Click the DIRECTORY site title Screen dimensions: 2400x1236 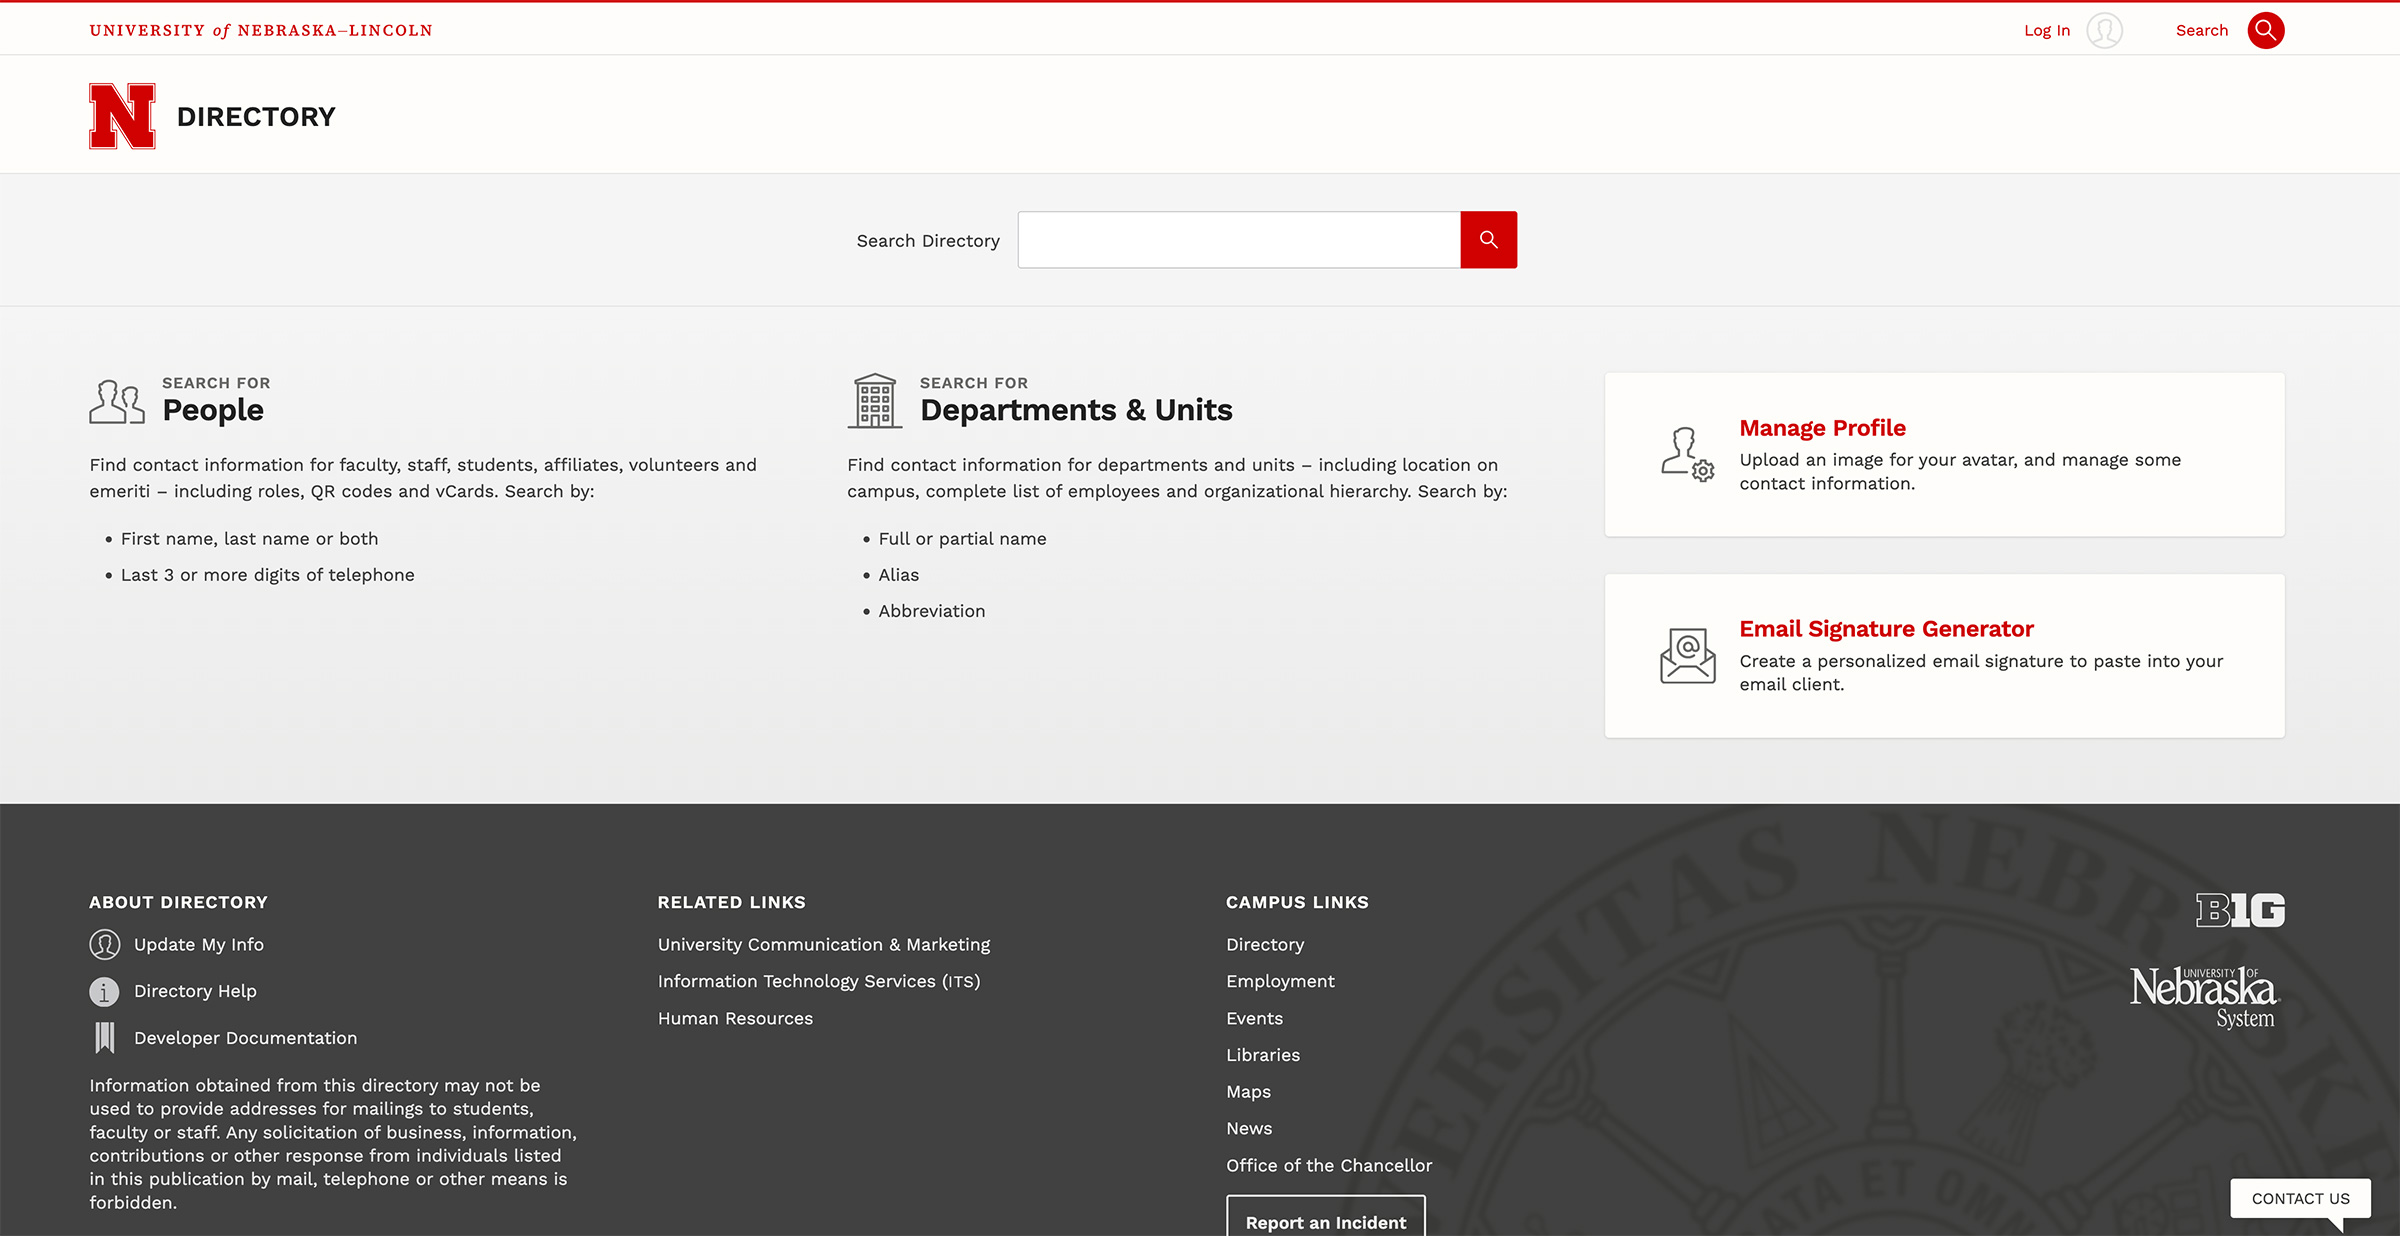[x=256, y=117]
